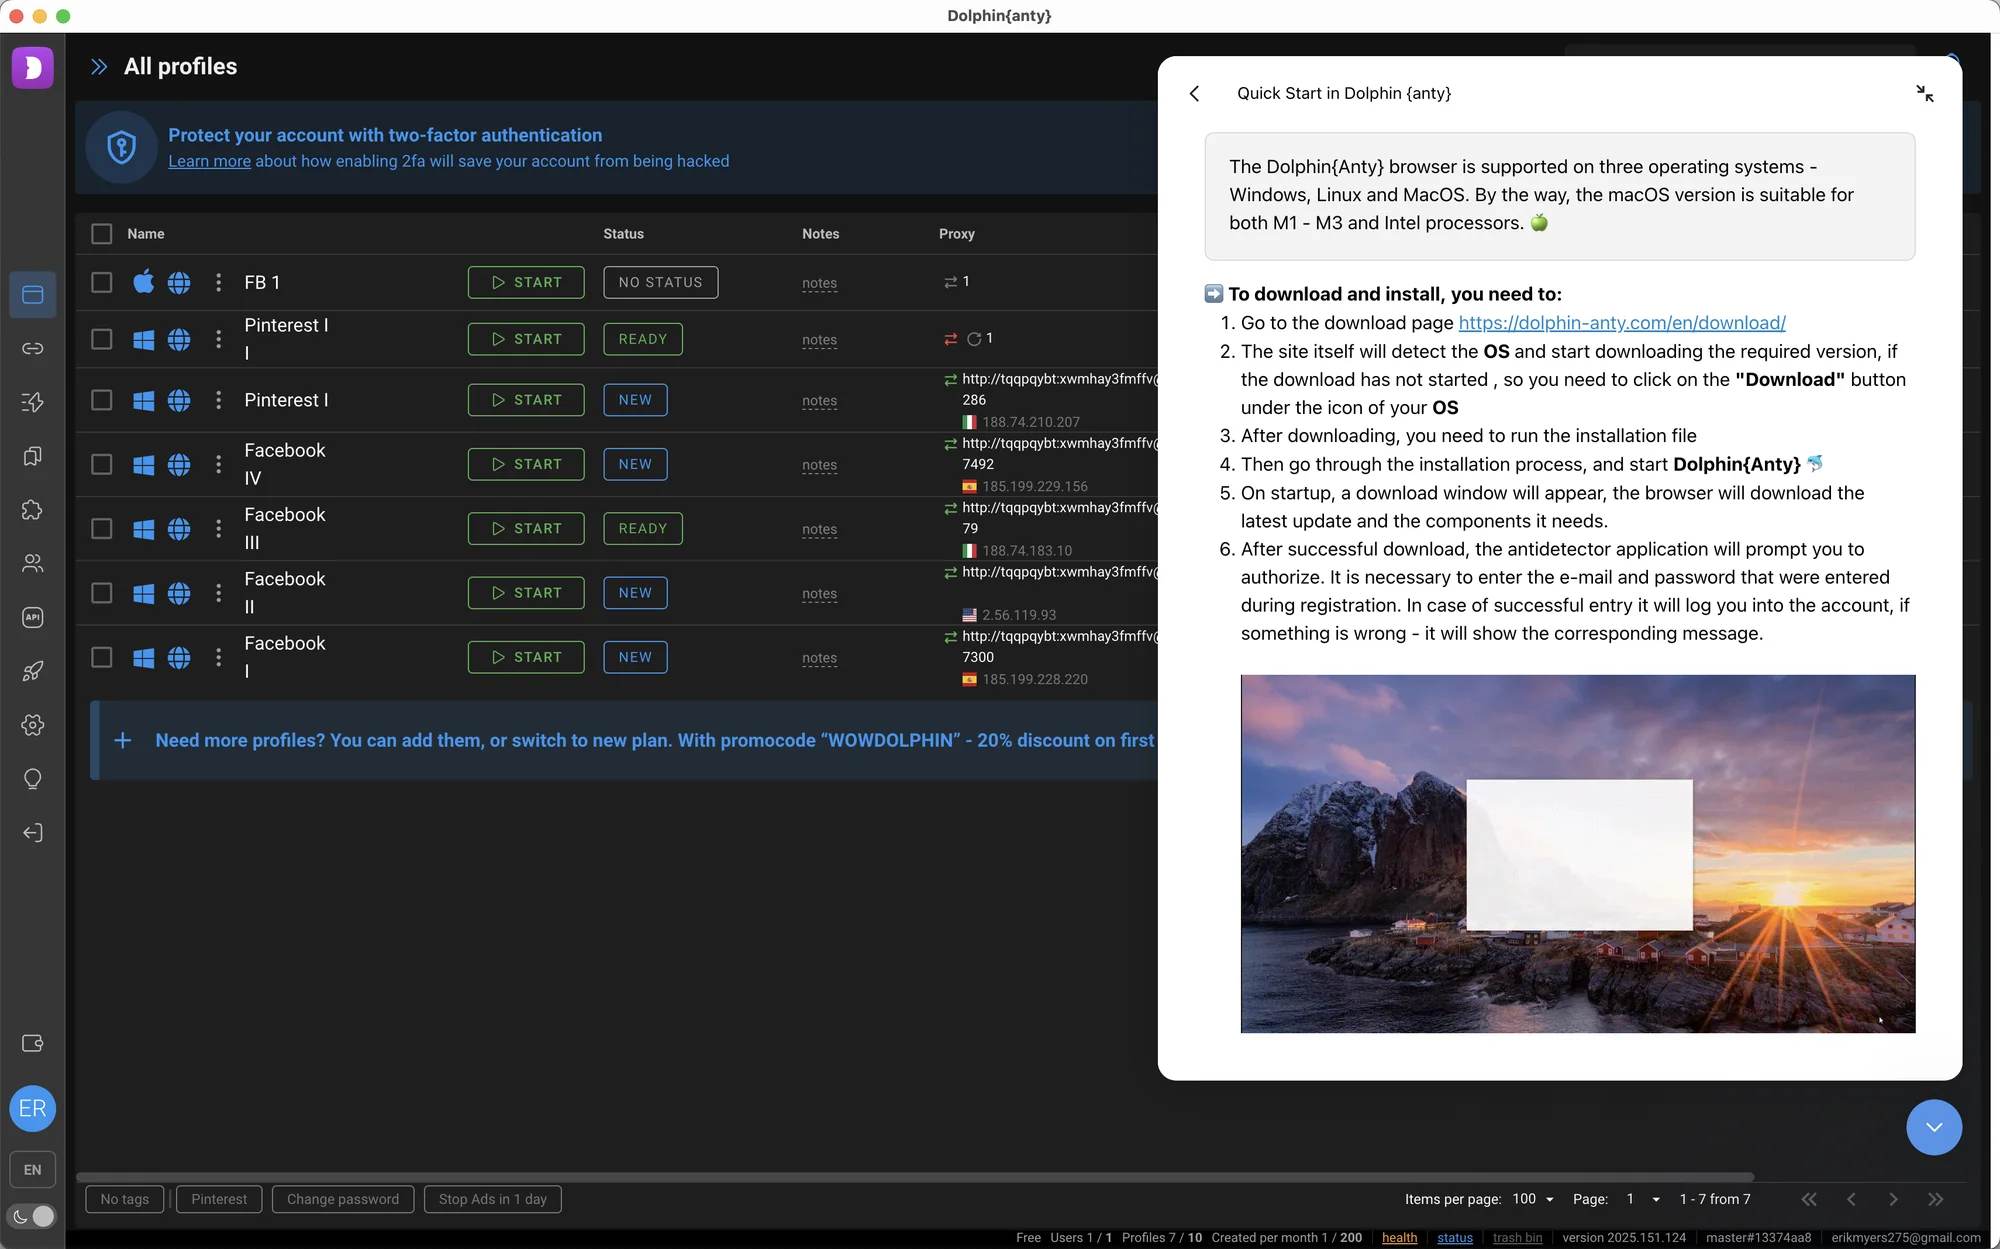This screenshot has width=2000, height=1249.
Task: Open the Dolphin Anty logo icon
Action: pos(32,67)
